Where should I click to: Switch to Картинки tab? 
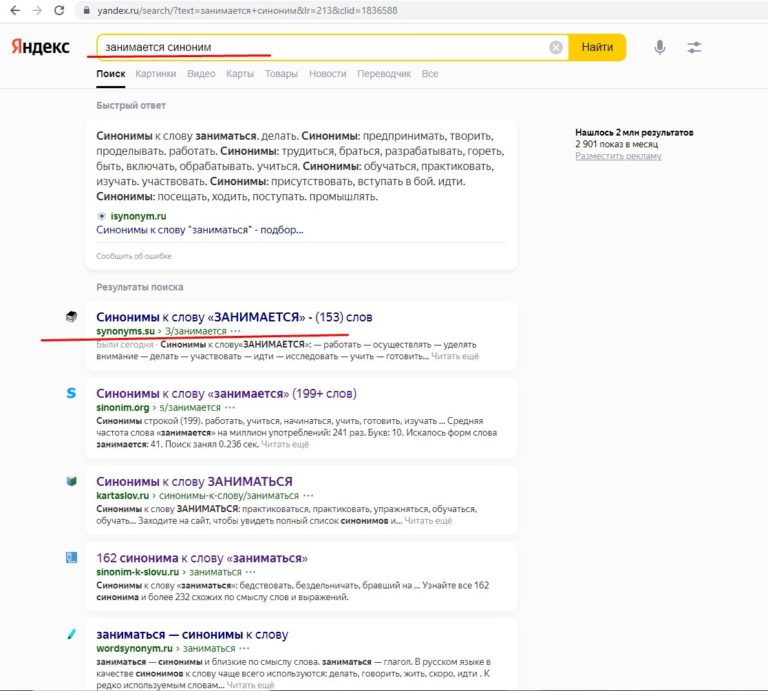pyautogui.click(x=156, y=74)
